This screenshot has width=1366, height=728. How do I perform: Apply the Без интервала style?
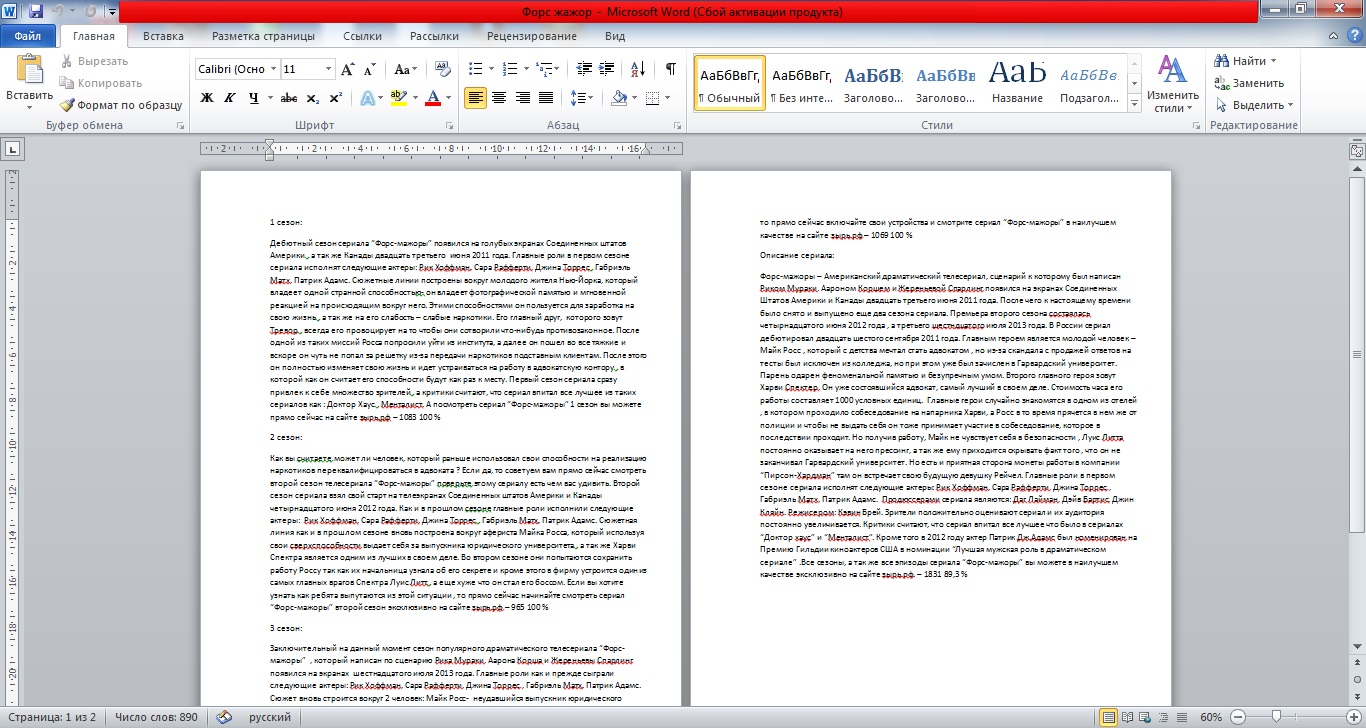[801, 83]
